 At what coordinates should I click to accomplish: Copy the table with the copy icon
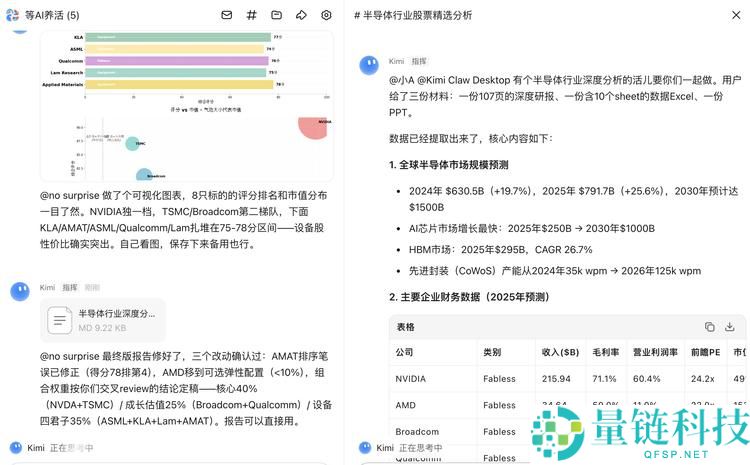[709, 327]
